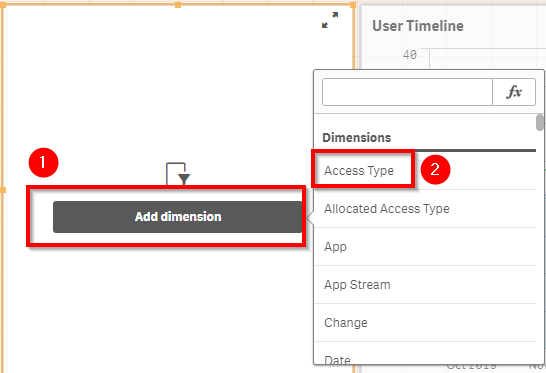Click the collapse arrows icon on the chart
This screenshot has width=546, height=373.
330,20
